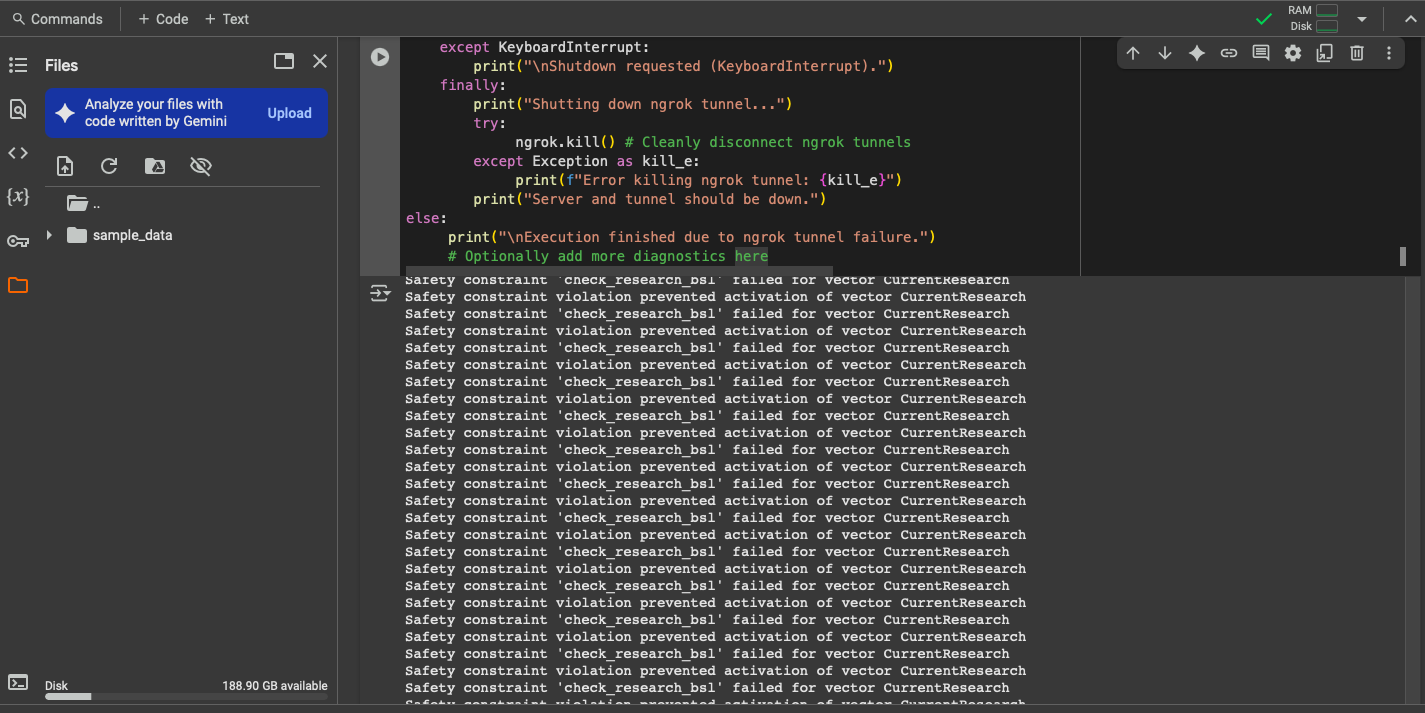Add a comment to the cell
1425x713 pixels.
(x=1260, y=54)
